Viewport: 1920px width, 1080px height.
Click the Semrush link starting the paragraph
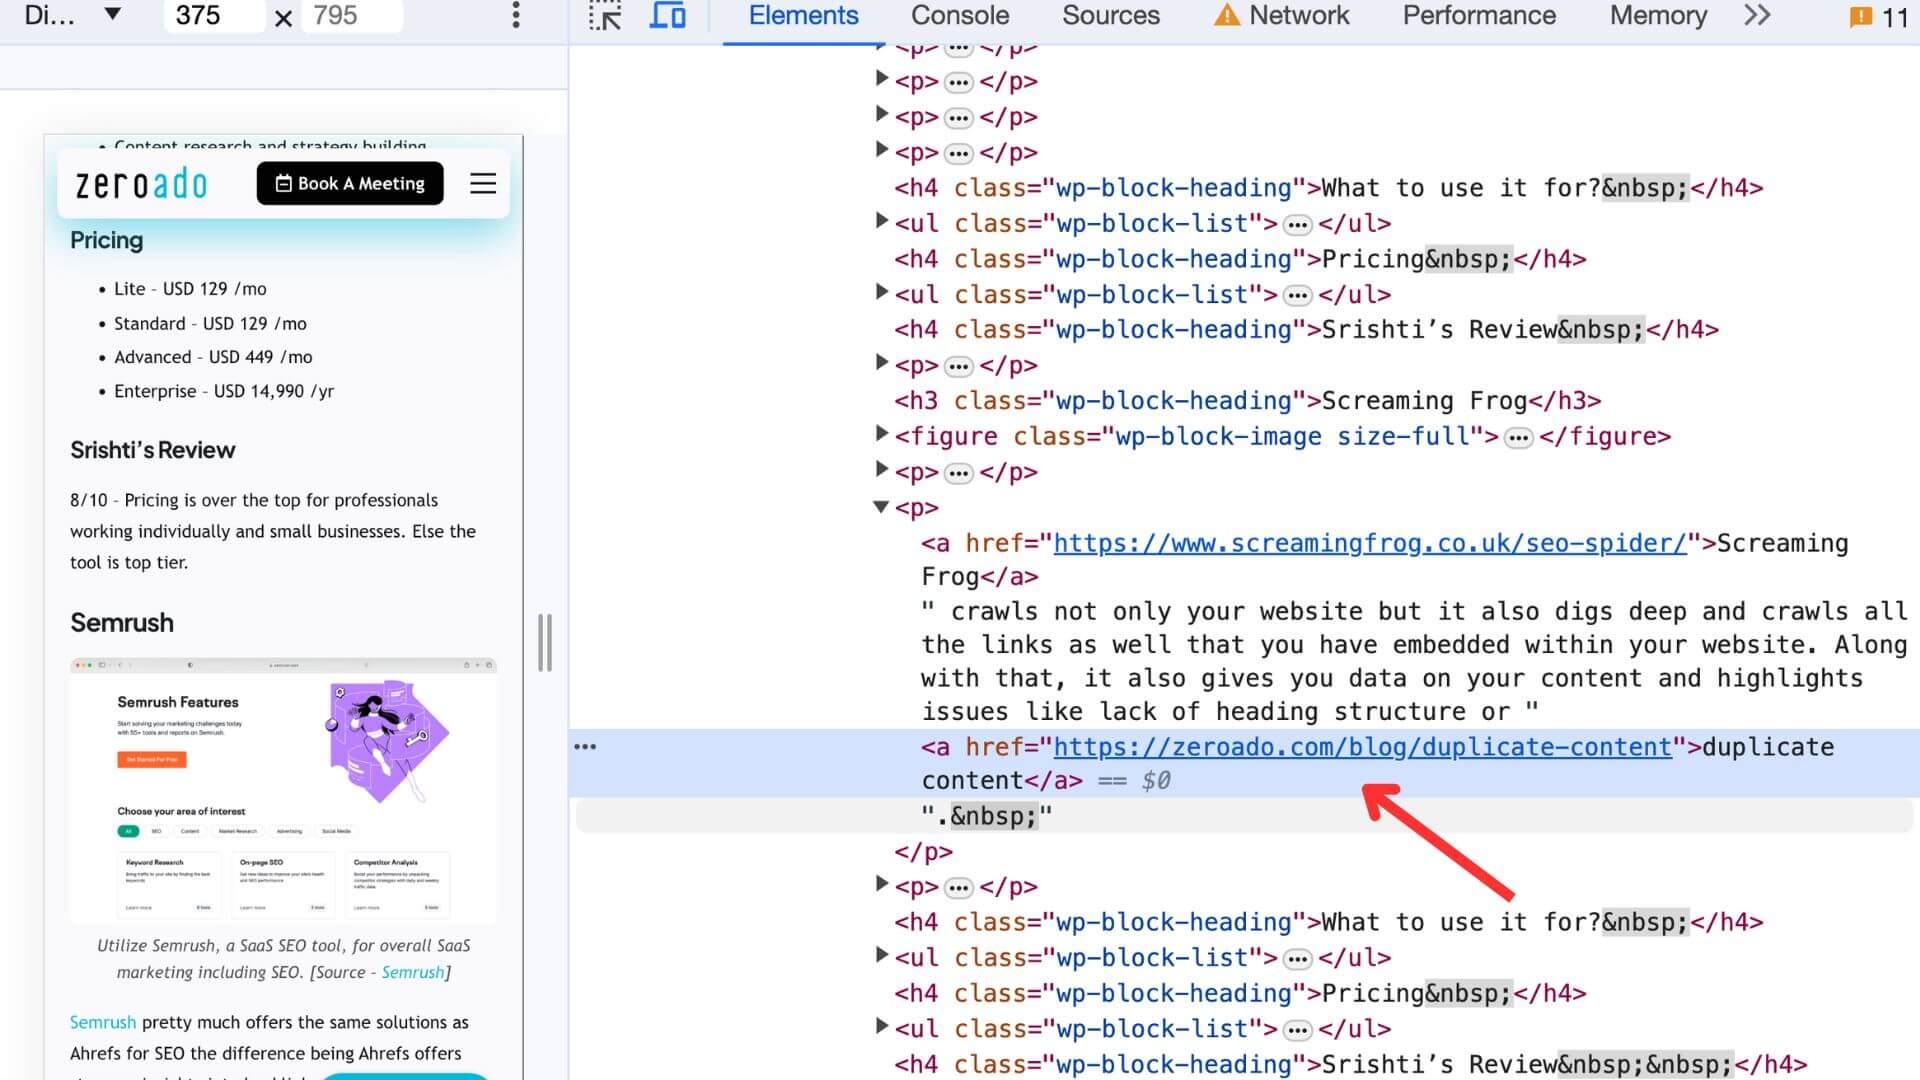tap(103, 1022)
